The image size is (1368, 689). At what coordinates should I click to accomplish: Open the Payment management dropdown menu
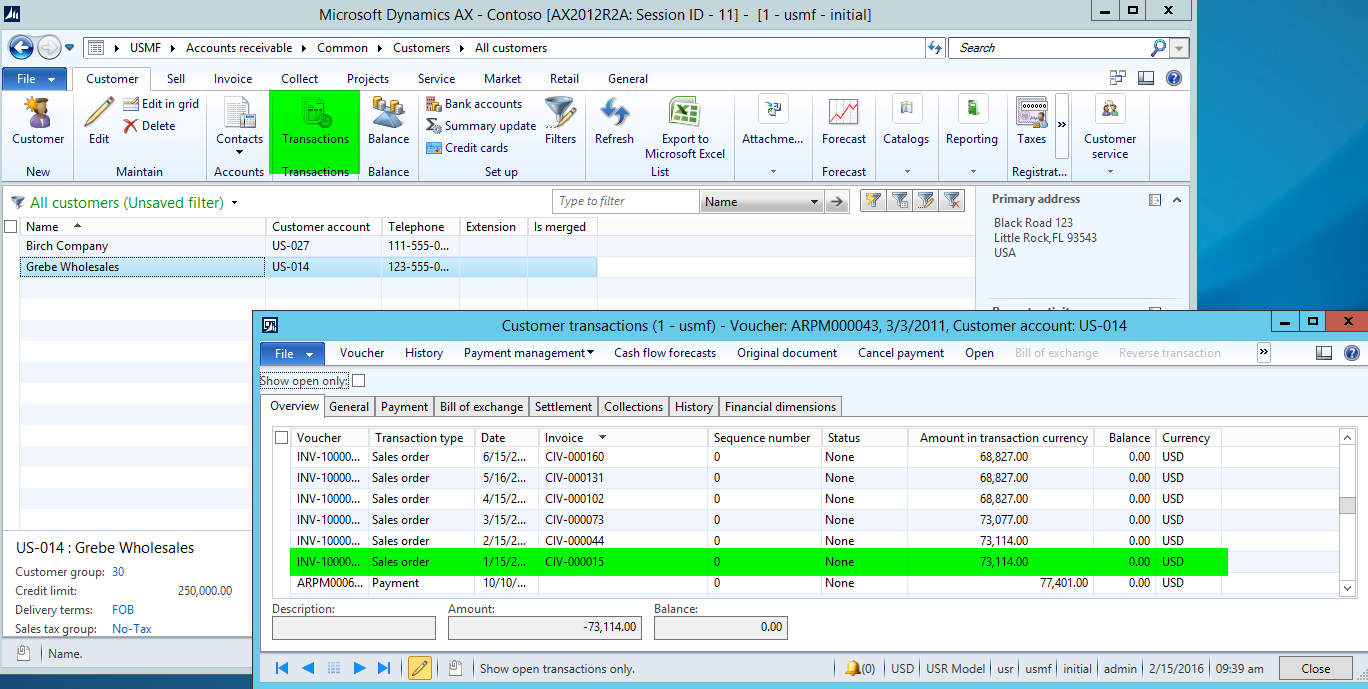coord(529,353)
